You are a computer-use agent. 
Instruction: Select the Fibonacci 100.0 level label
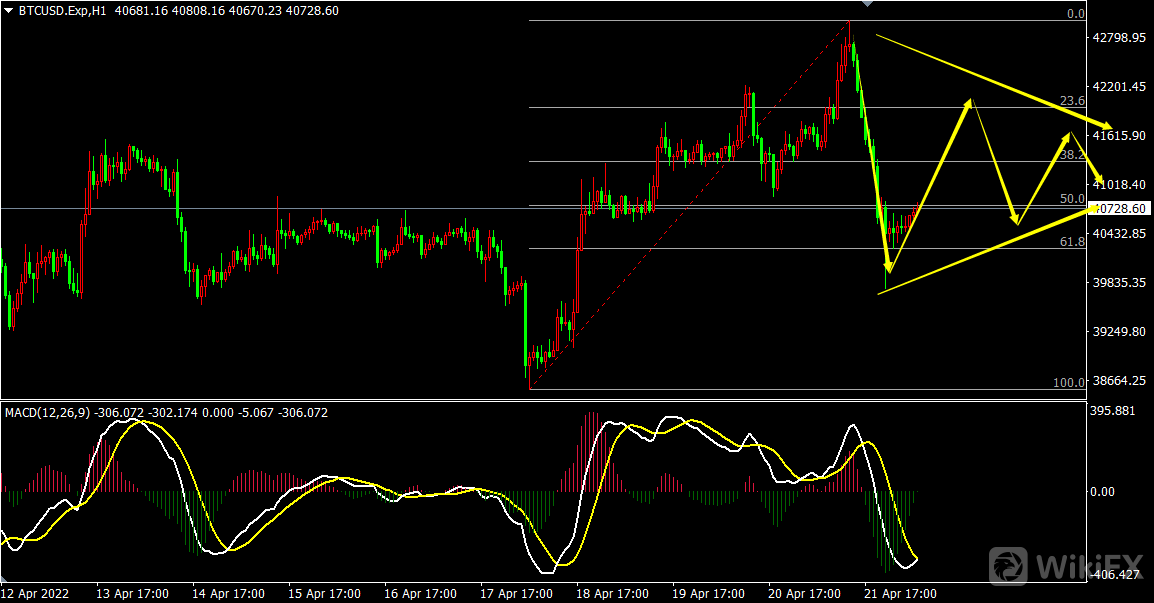(1069, 383)
